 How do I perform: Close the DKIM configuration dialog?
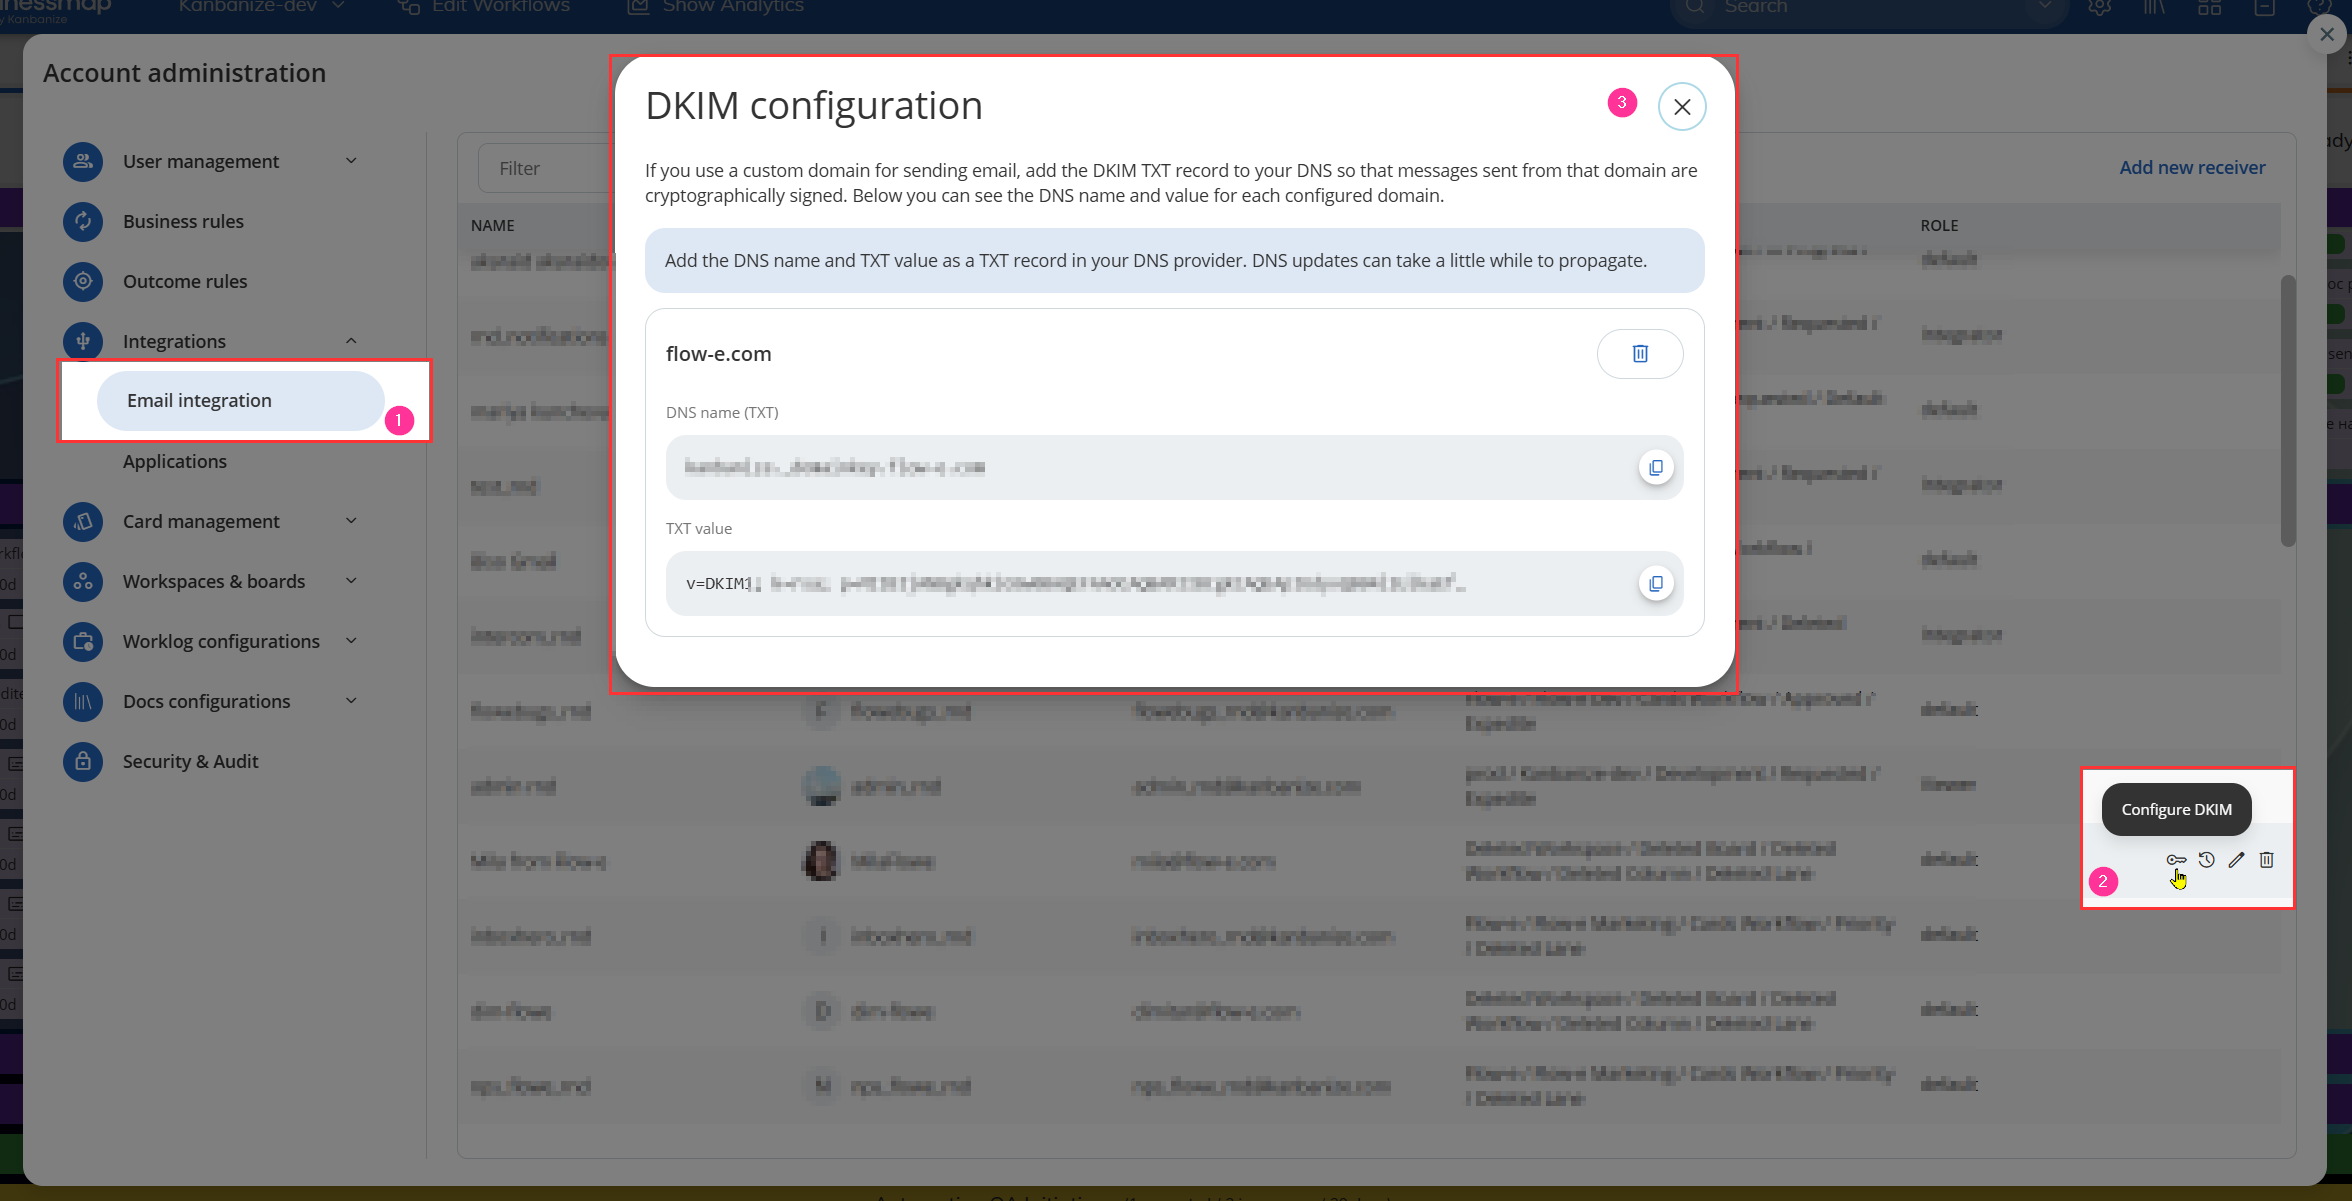coord(1682,107)
